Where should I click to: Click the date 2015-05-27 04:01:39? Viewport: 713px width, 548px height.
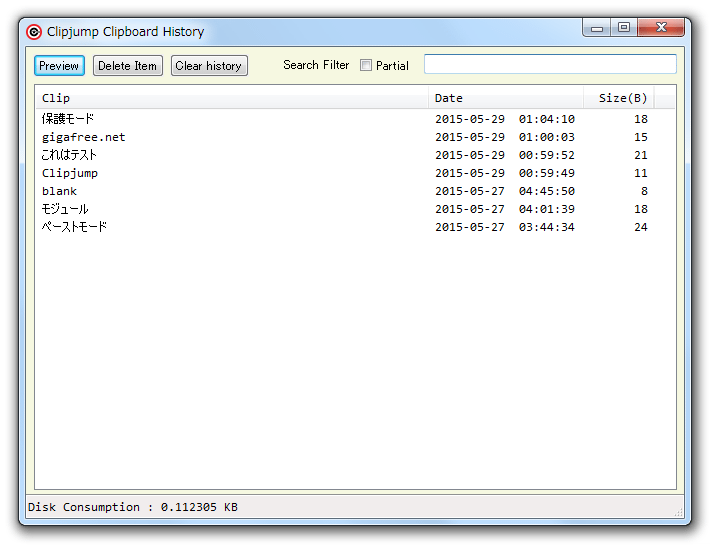tap(505, 209)
